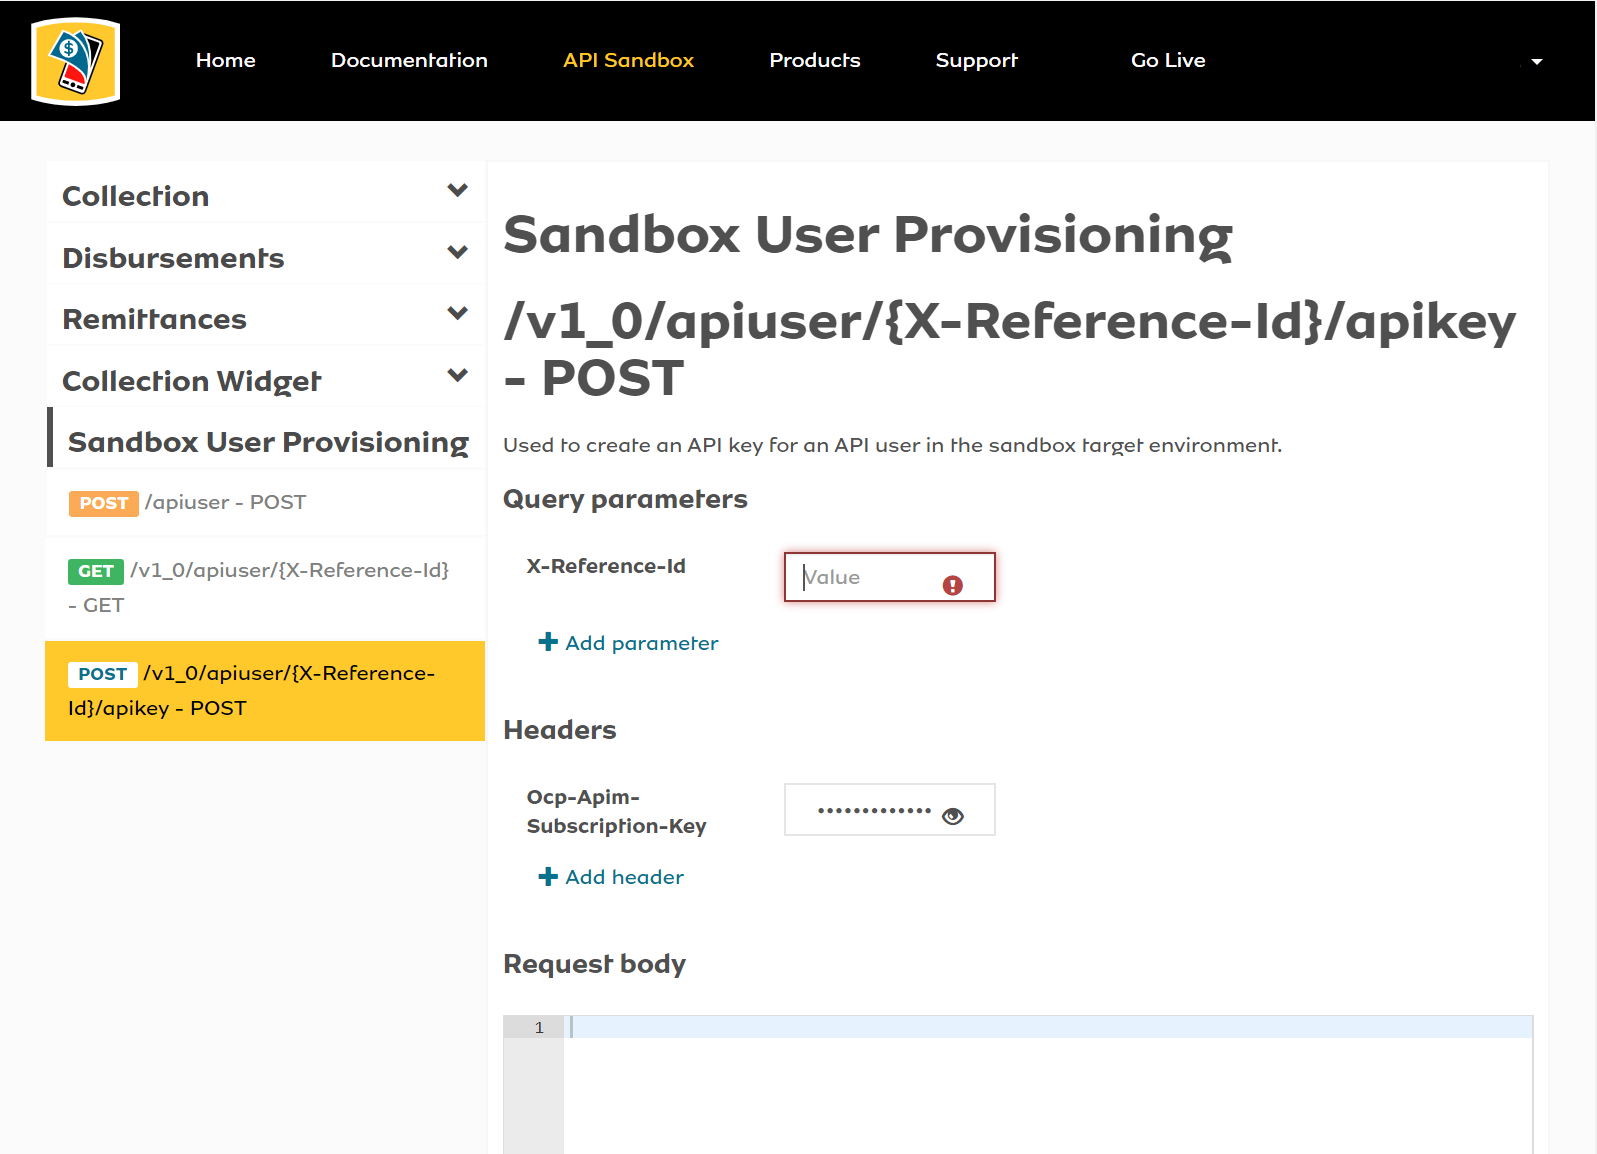Click the Collection Widget sidebar heading
The height and width of the screenshot is (1154, 1597).
coord(192,381)
